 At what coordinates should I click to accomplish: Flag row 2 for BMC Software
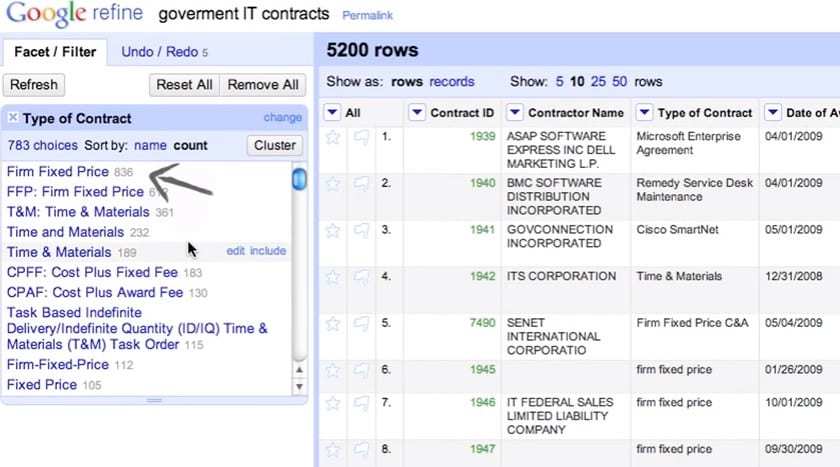pos(361,184)
